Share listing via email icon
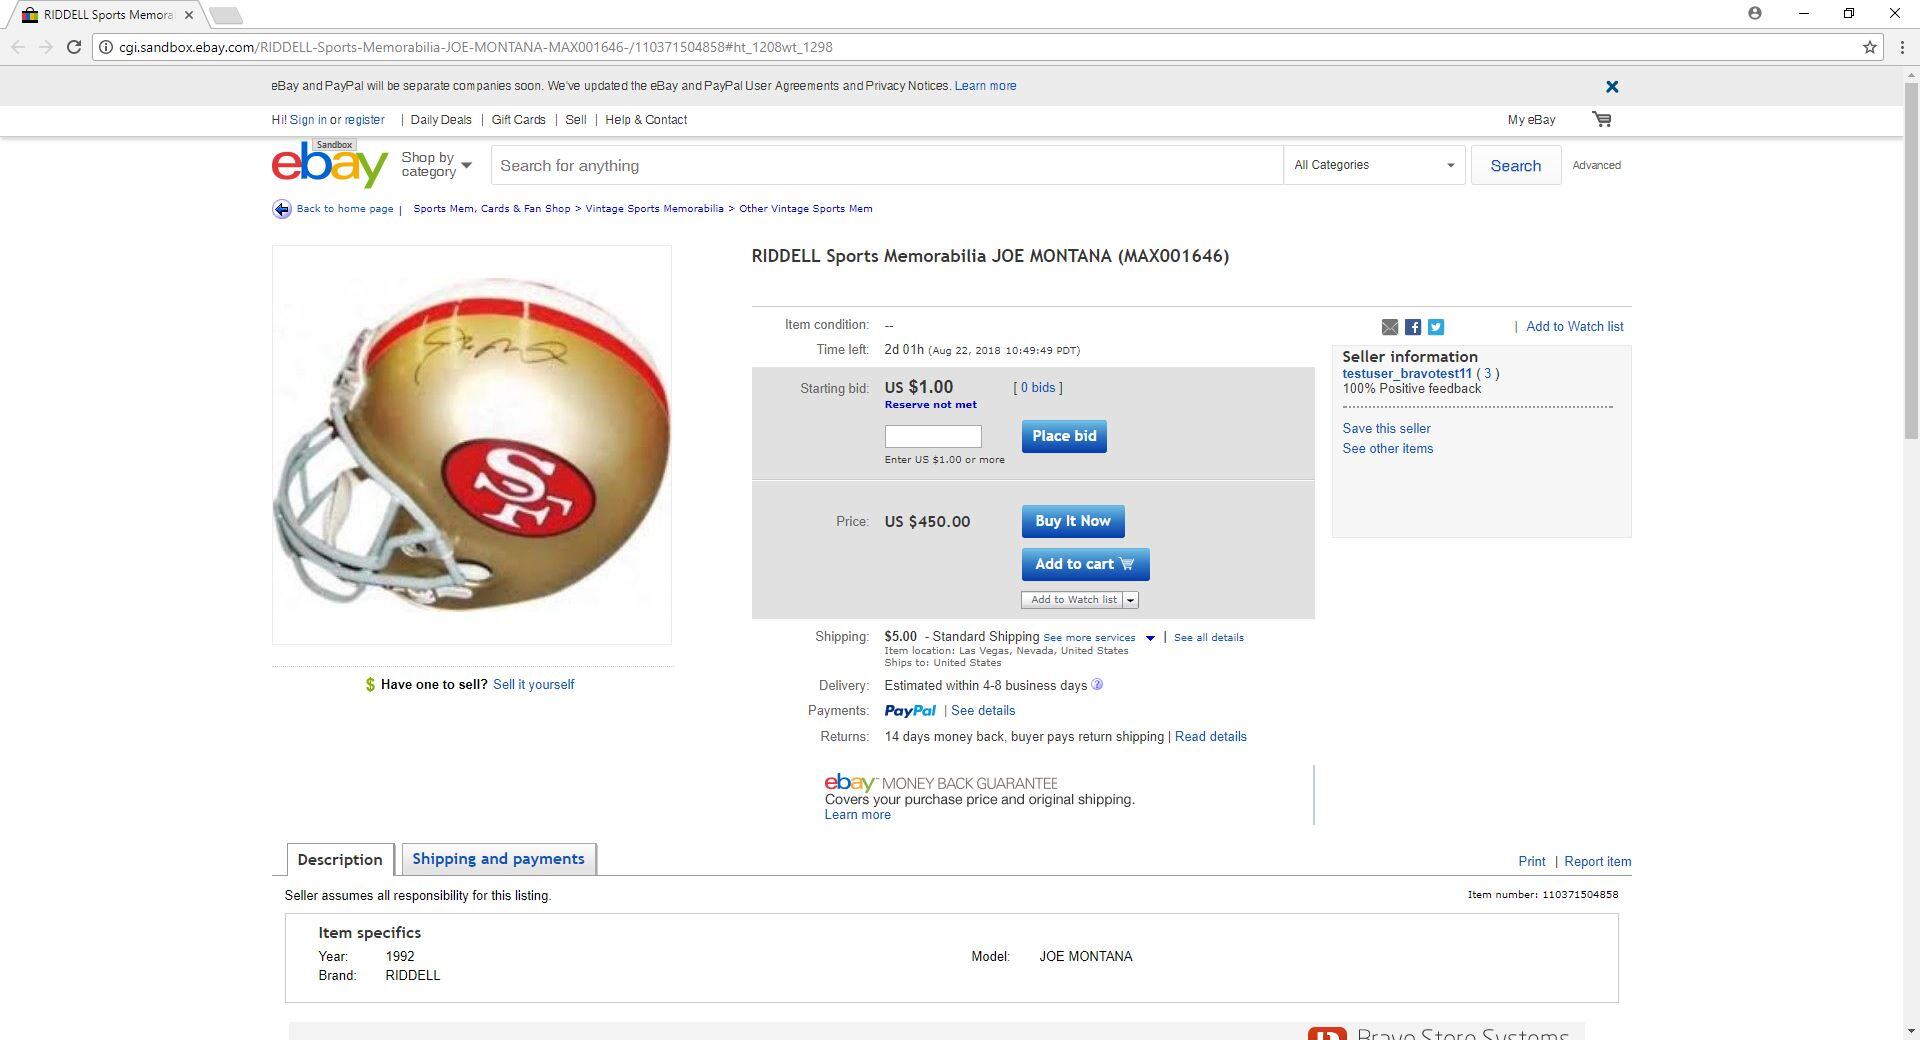 click(x=1390, y=327)
